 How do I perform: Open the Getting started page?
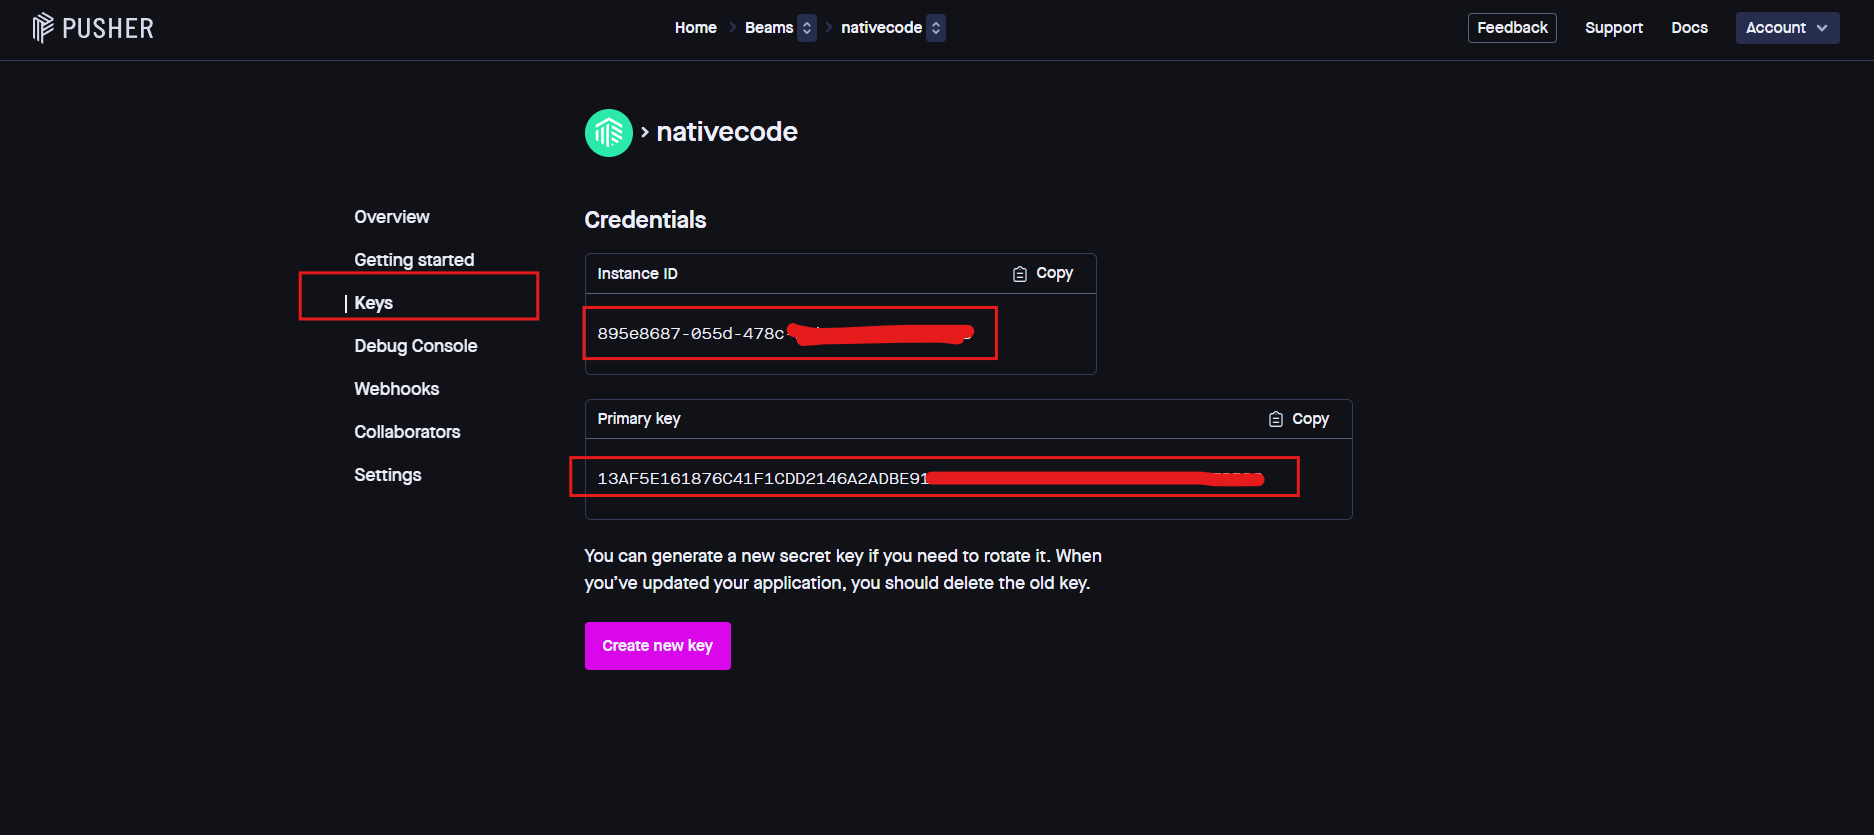[414, 260]
